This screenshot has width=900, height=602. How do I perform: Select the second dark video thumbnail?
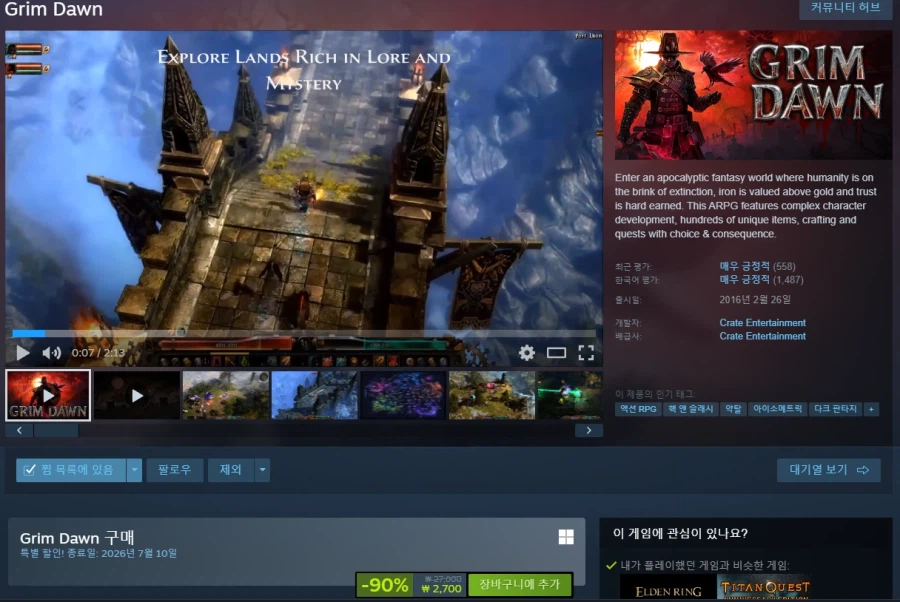pos(137,395)
